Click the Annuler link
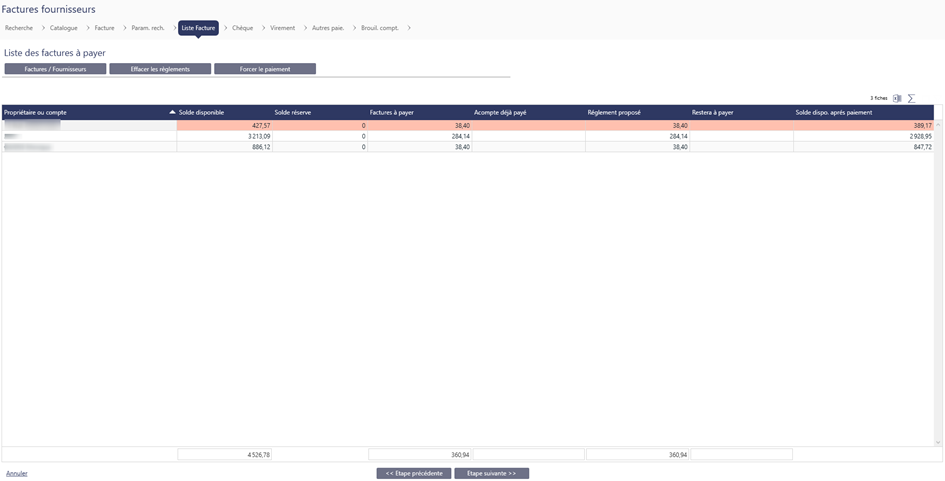This screenshot has height=481, width=945. click(17, 473)
